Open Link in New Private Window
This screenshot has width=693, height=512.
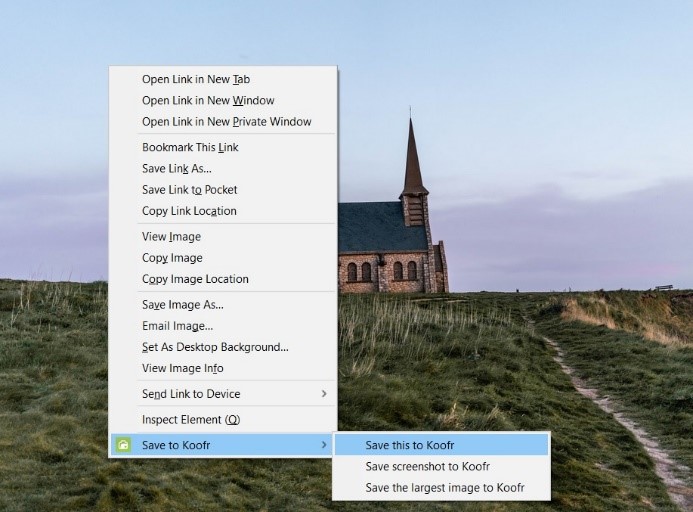pos(226,122)
